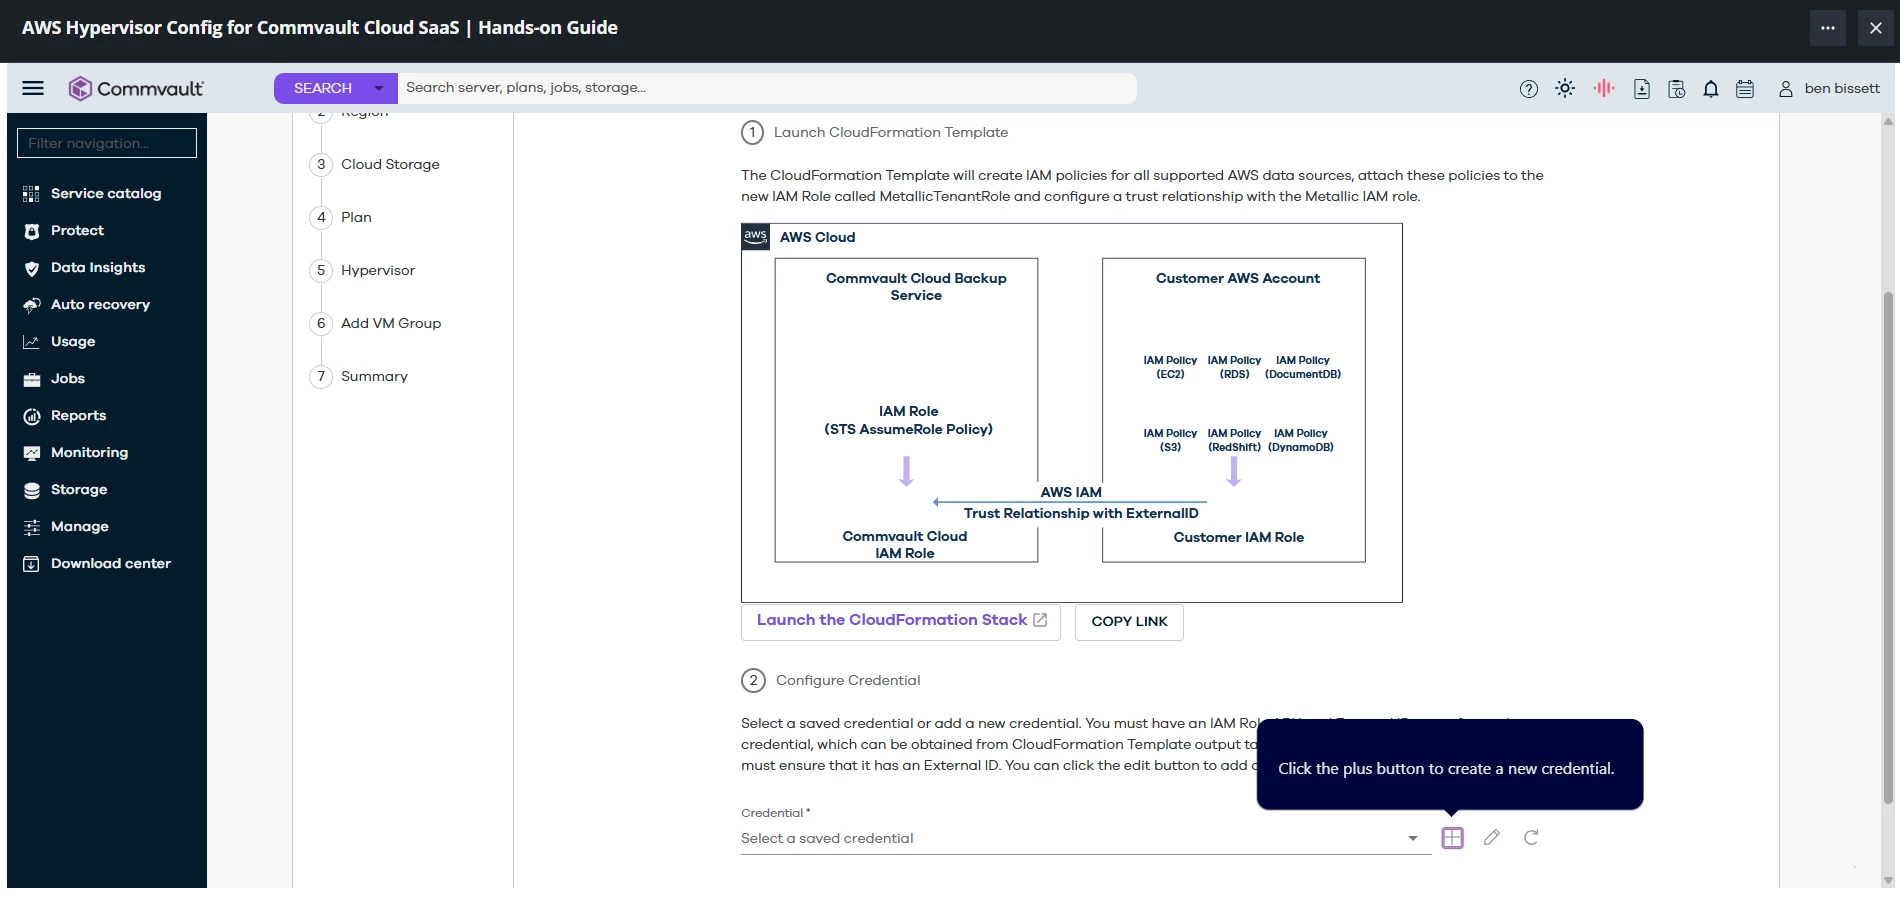Open Download center in sidebar
The width and height of the screenshot is (1900, 904).
pos(110,563)
